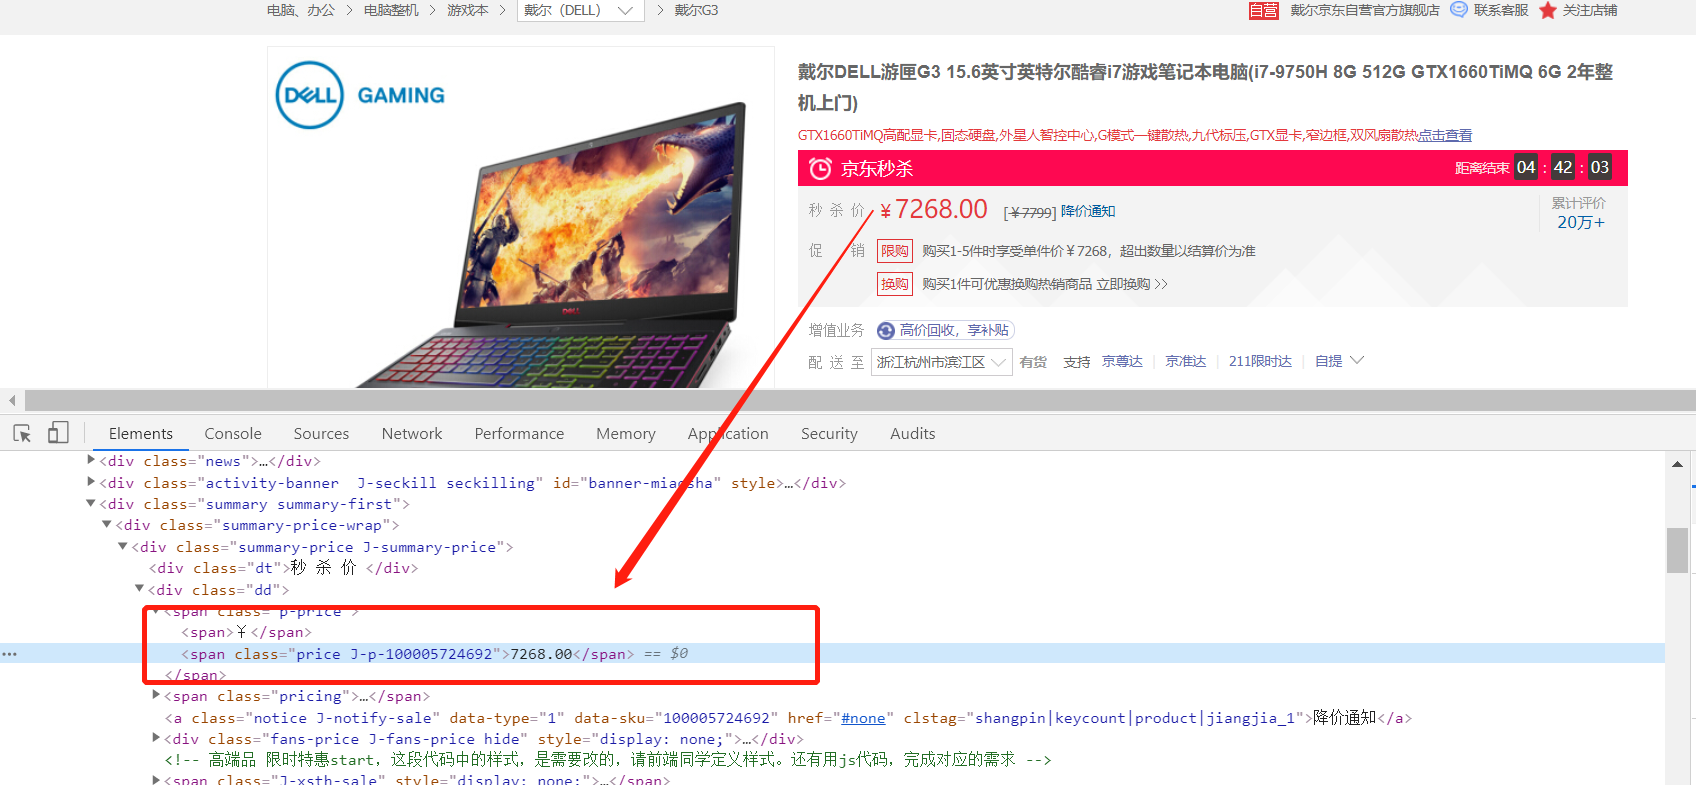The height and width of the screenshot is (785, 1696).
Task: Open the 戴尔 (DELL) brand breadcrumb dropdown
Action: [x=580, y=10]
